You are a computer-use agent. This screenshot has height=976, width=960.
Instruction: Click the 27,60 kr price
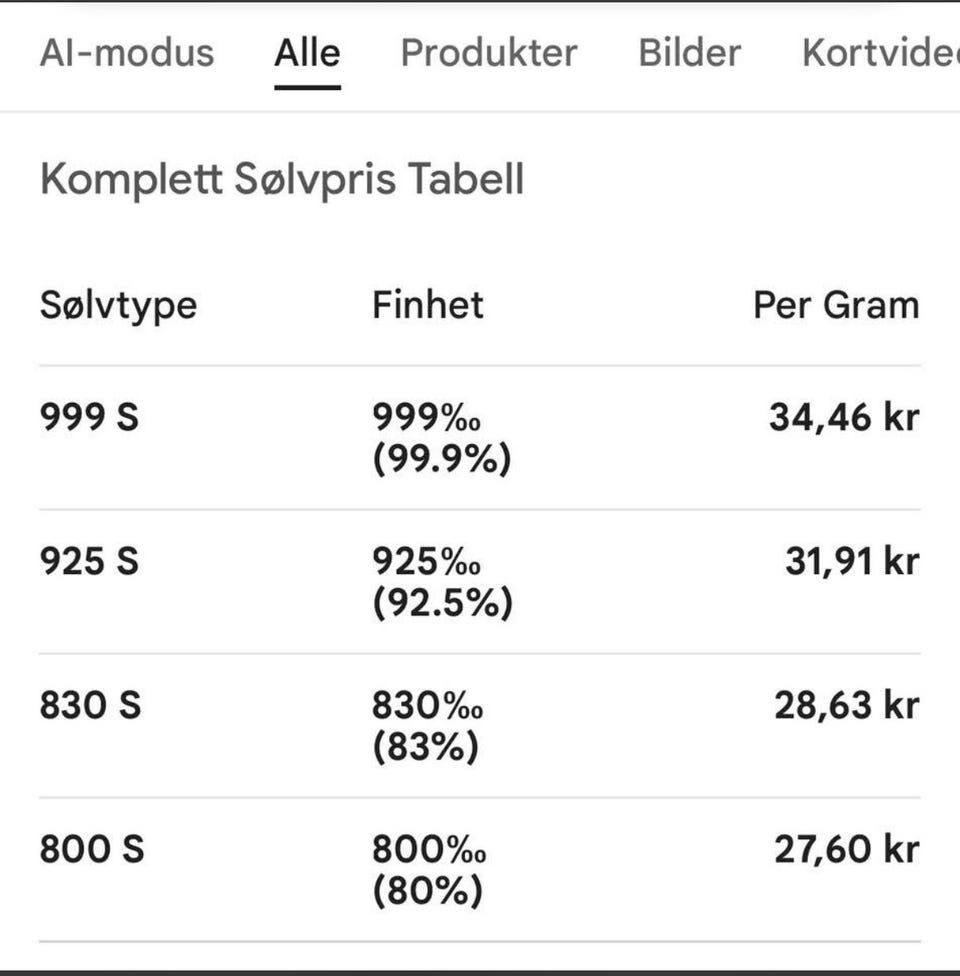846,850
